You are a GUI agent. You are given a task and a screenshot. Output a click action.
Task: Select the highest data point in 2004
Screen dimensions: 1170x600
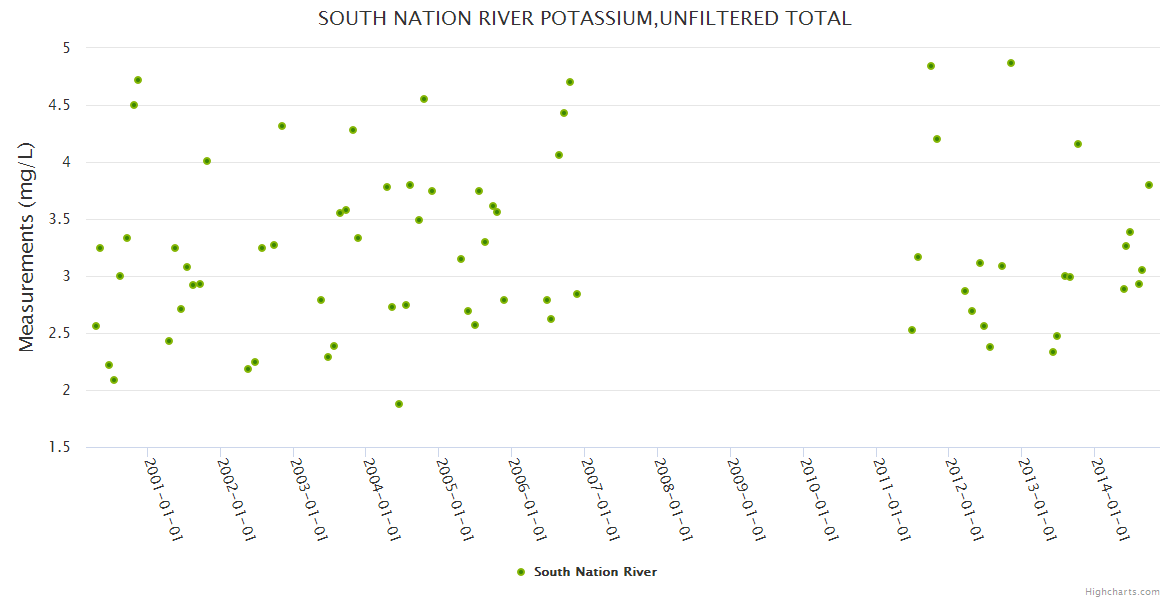tap(424, 99)
